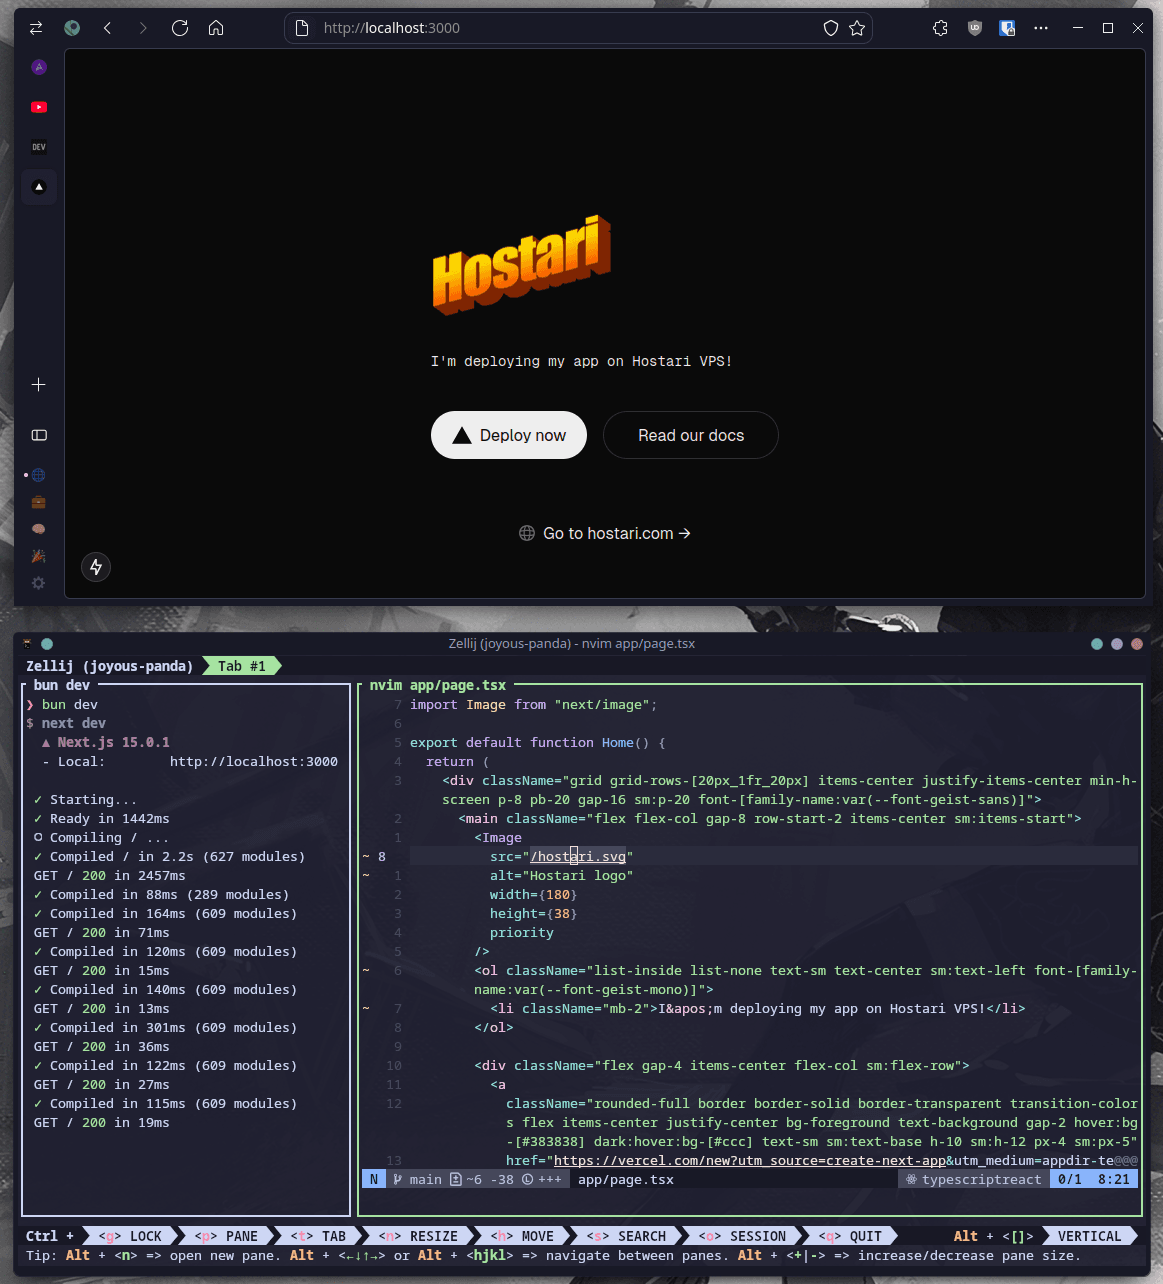Open the tracking protection shield in address bar
This screenshot has width=1163, height=1284.
pyautogui.click(x=830, y=28)
